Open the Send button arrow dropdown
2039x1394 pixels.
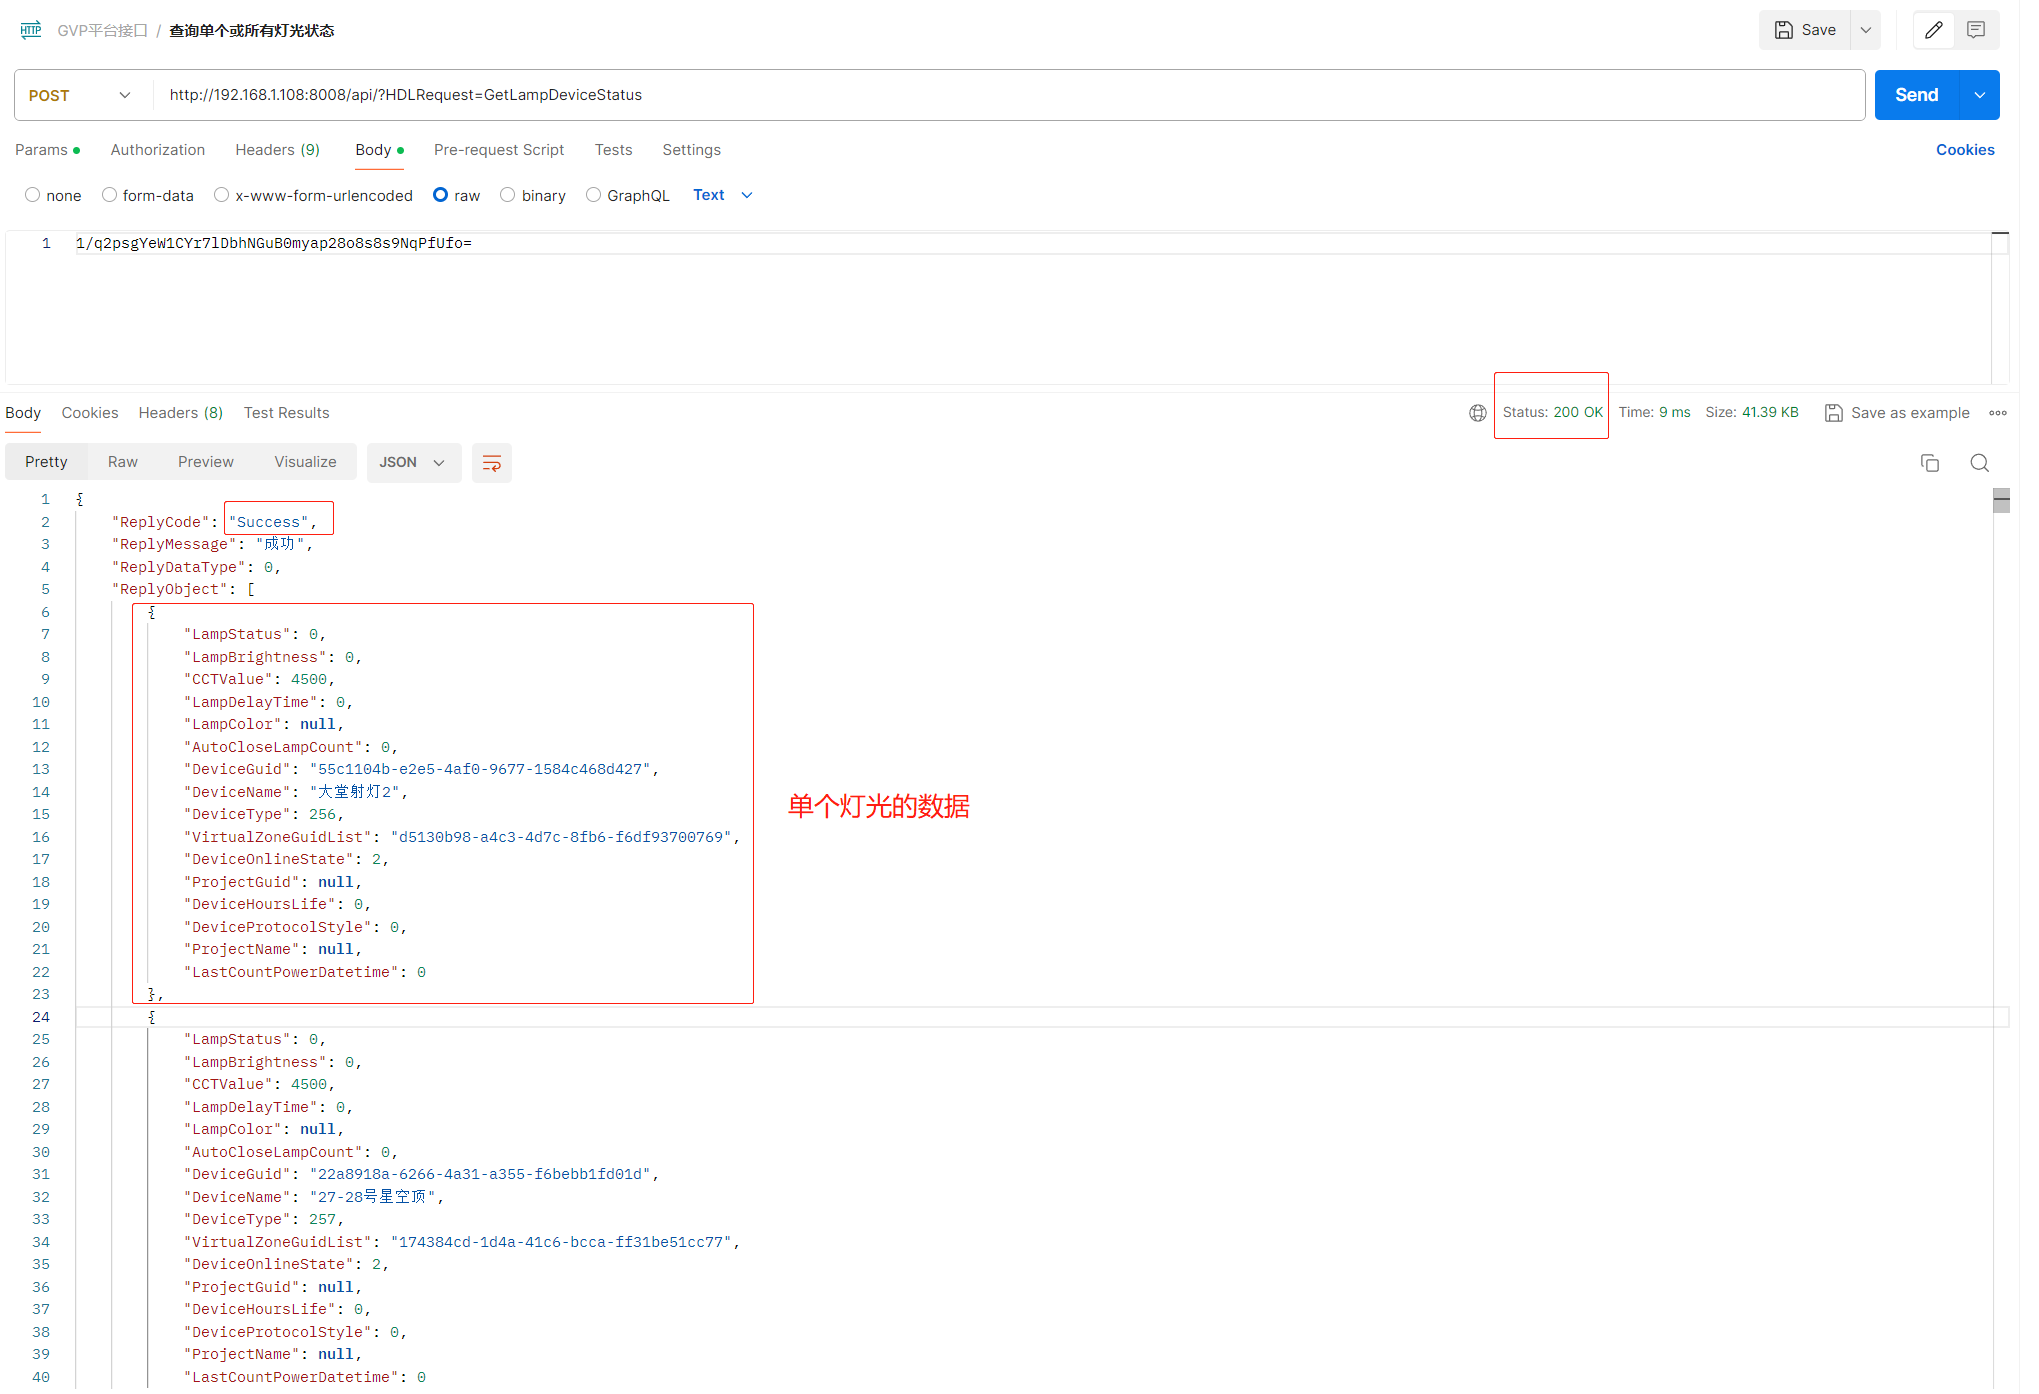[1979, 95]
